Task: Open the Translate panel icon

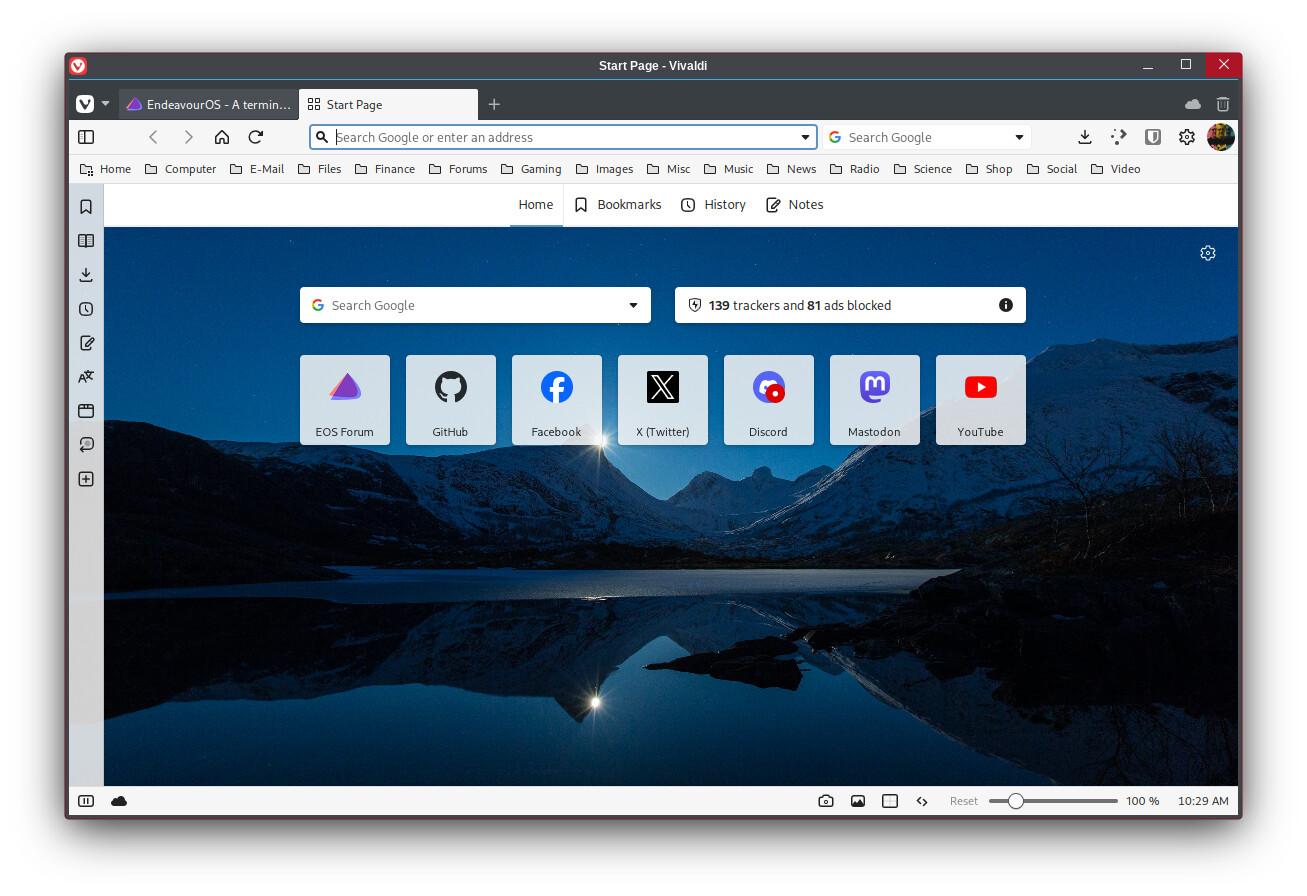Action: (86, 377)
